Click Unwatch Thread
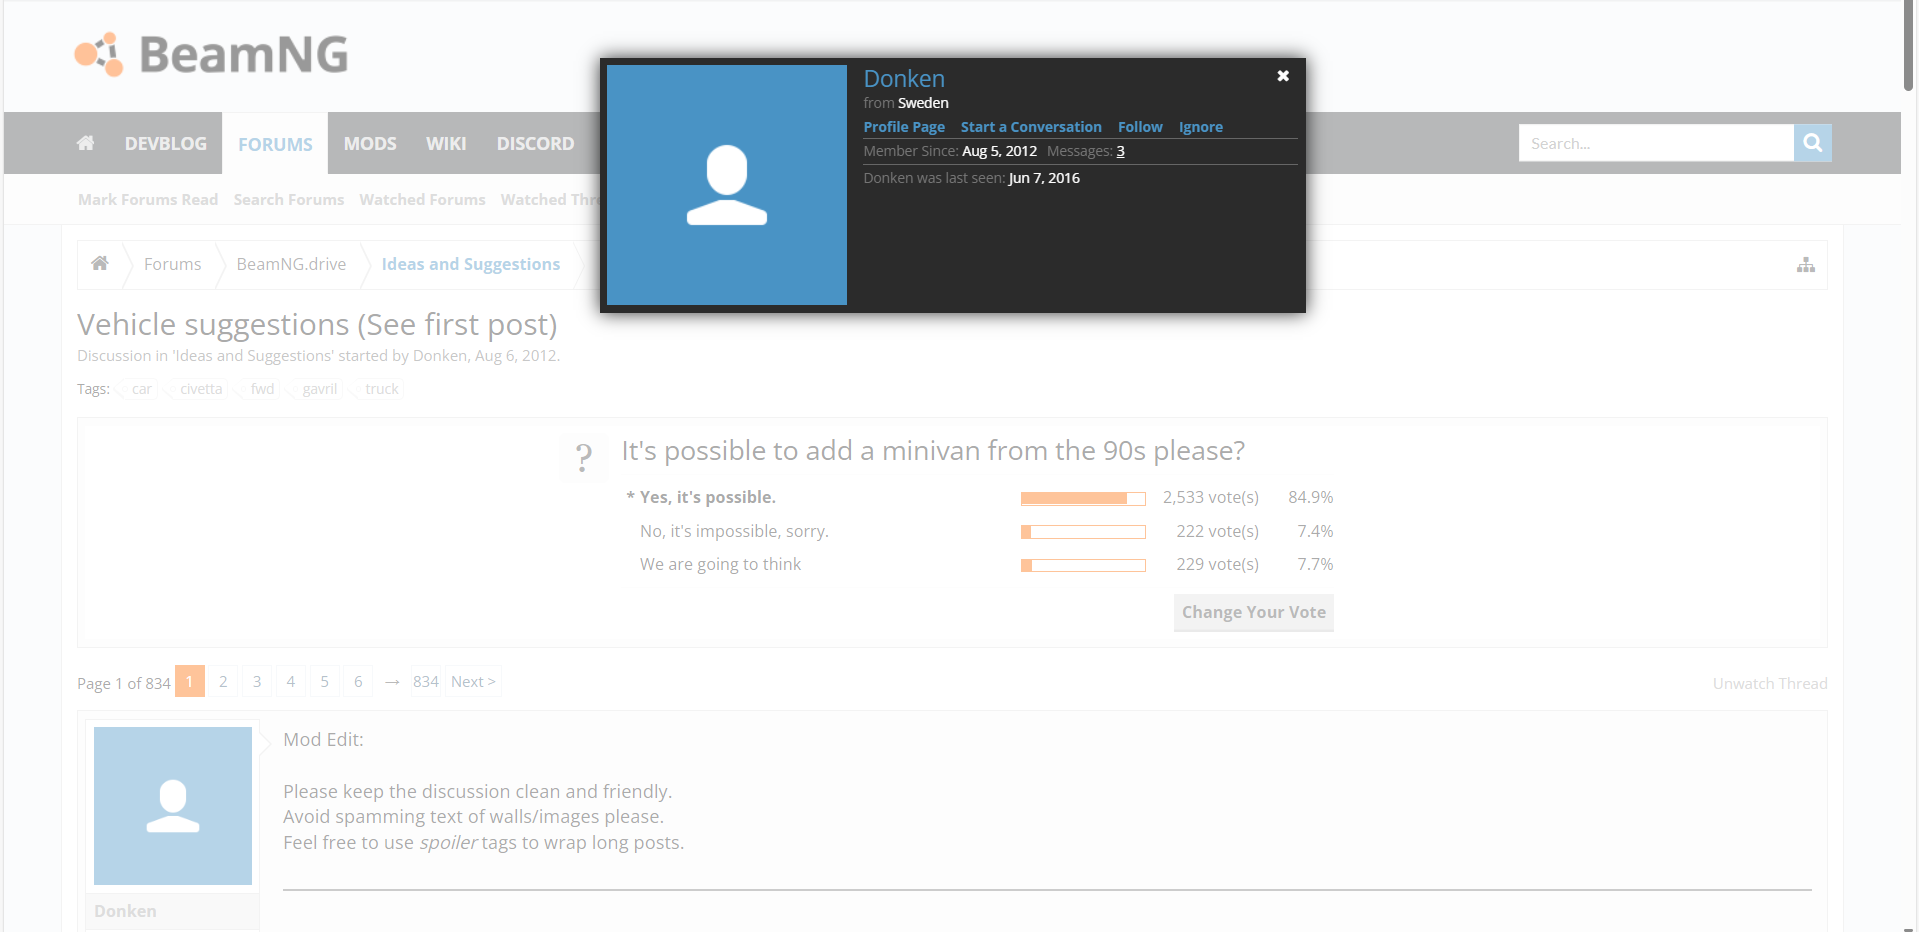The width and height of the screenshot is (1919, 932). 1770,683
